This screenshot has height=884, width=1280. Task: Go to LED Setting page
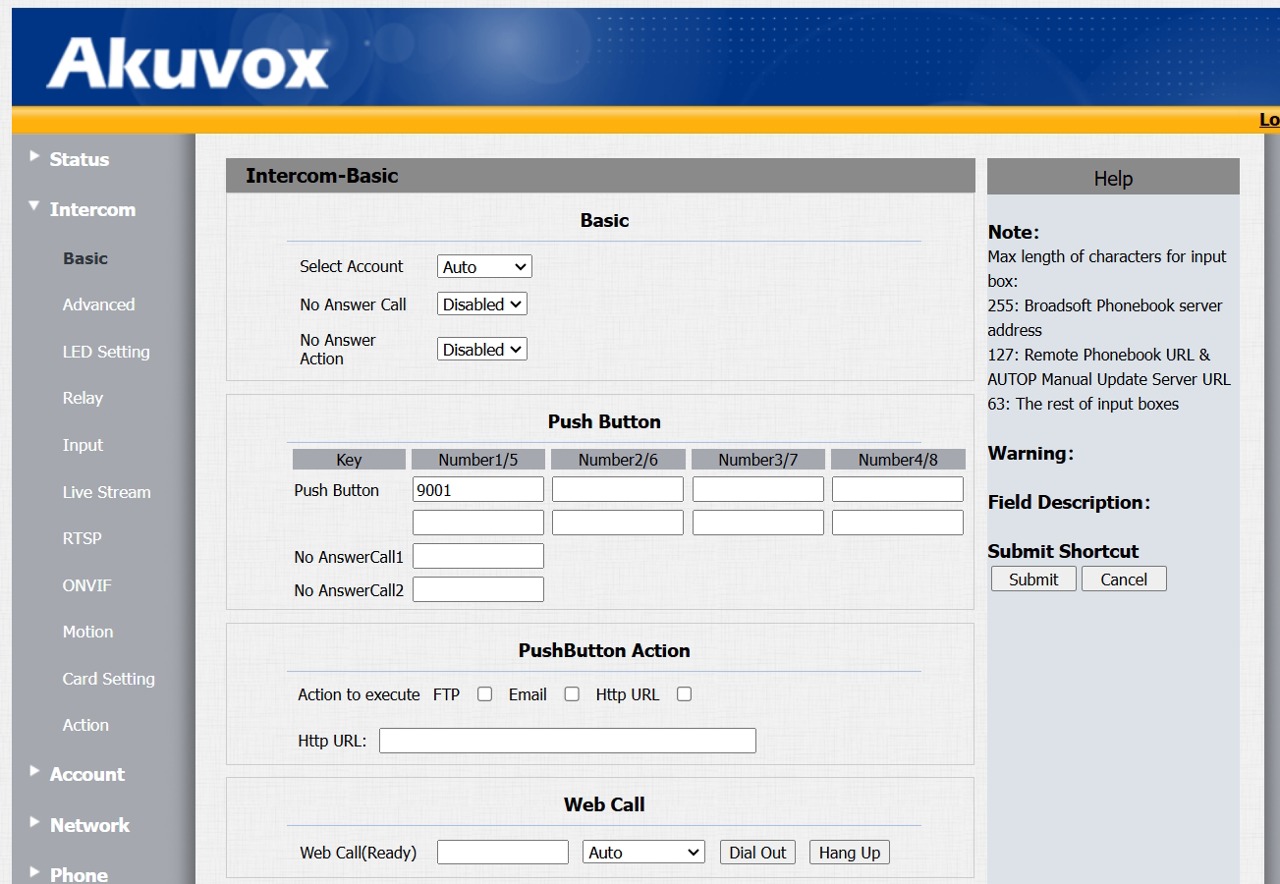(x=106, y=352)
